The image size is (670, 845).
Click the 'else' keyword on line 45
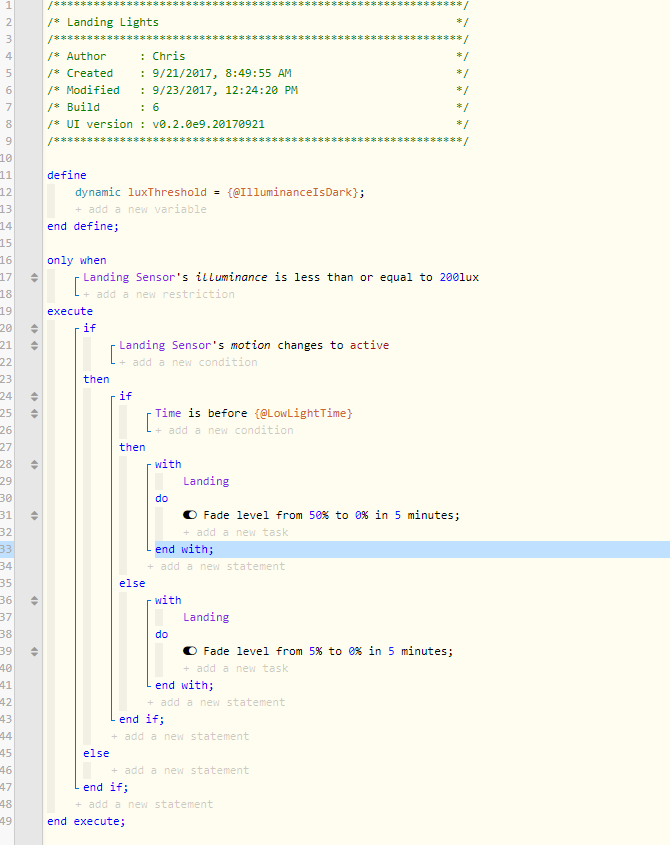coord(96,753)
